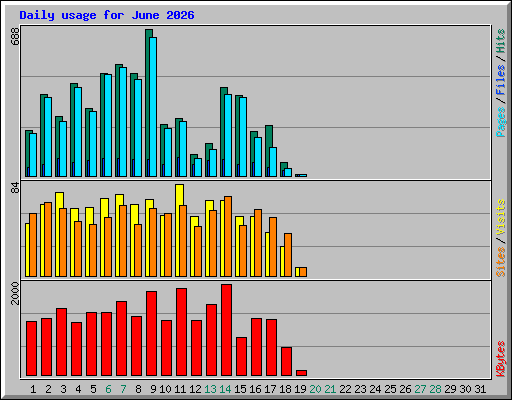512x400 pixels.
Task: Click day 9 on the date axis
Action: 153,389
